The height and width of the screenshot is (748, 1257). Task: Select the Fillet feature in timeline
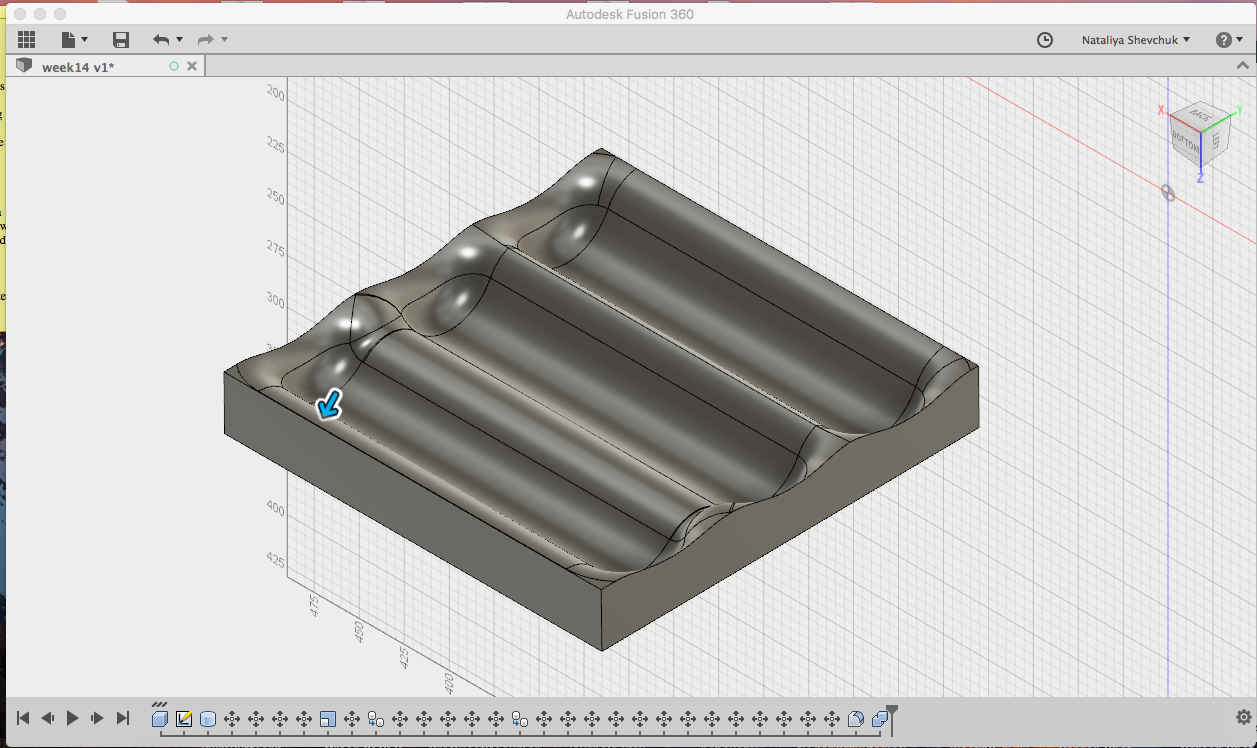pyautogui.click(x=856, y=718)
